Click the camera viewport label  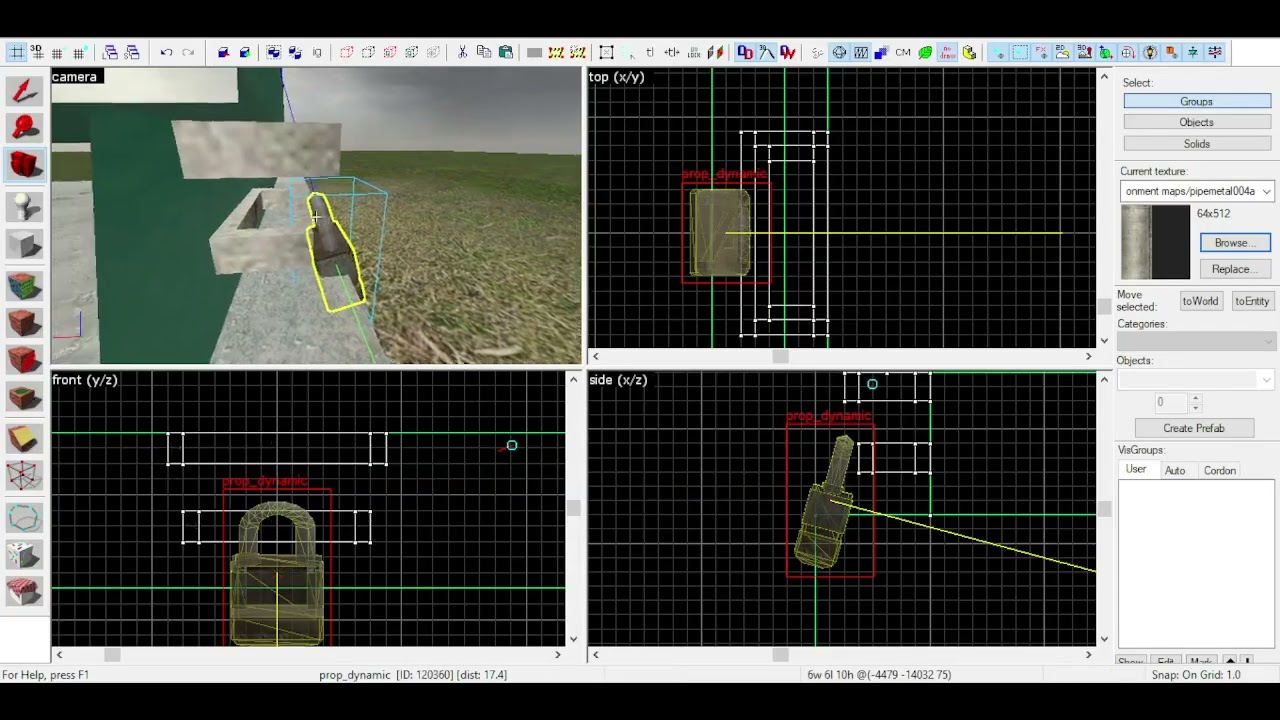[75, 77]
